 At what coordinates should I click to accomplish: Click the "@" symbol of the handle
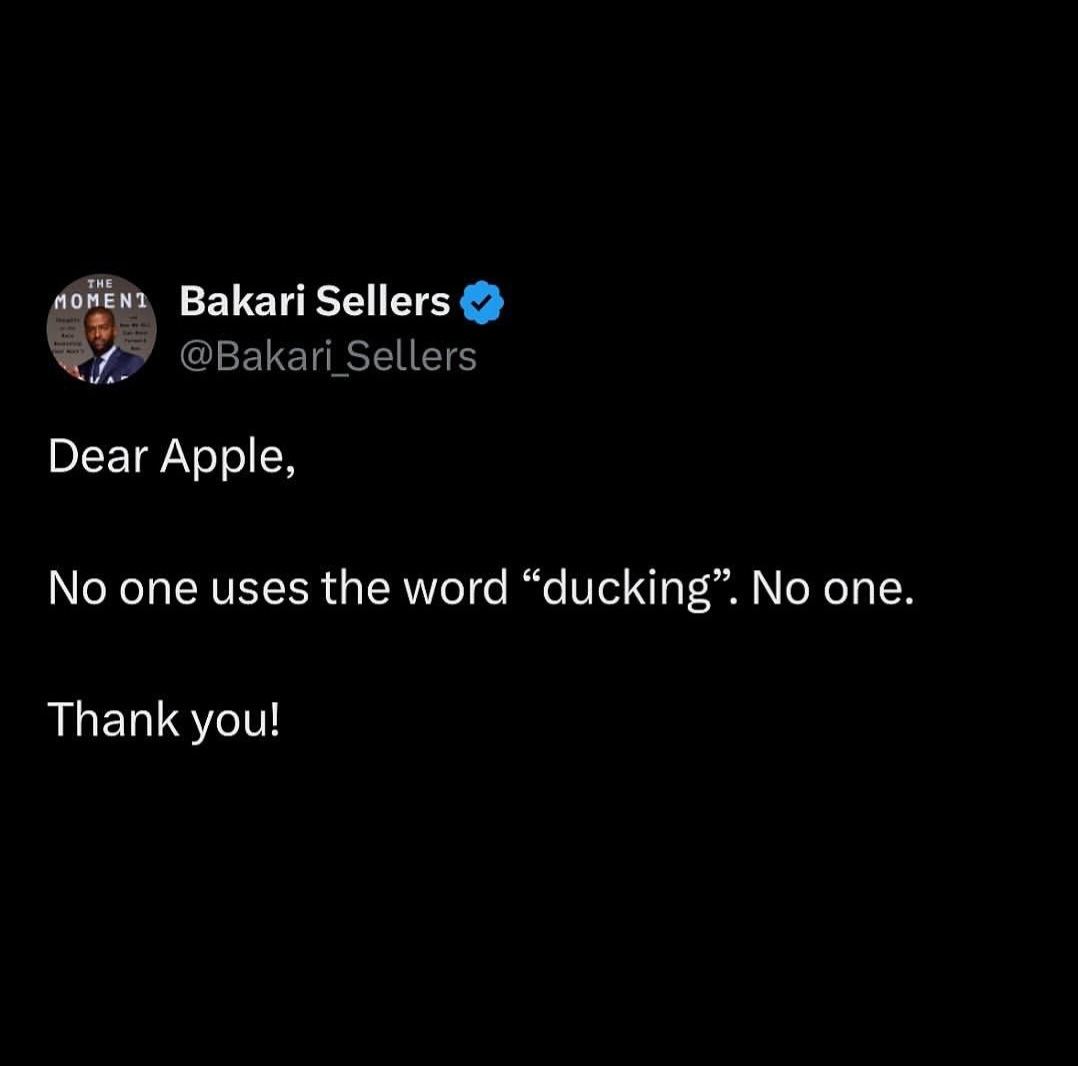[195, 357]
